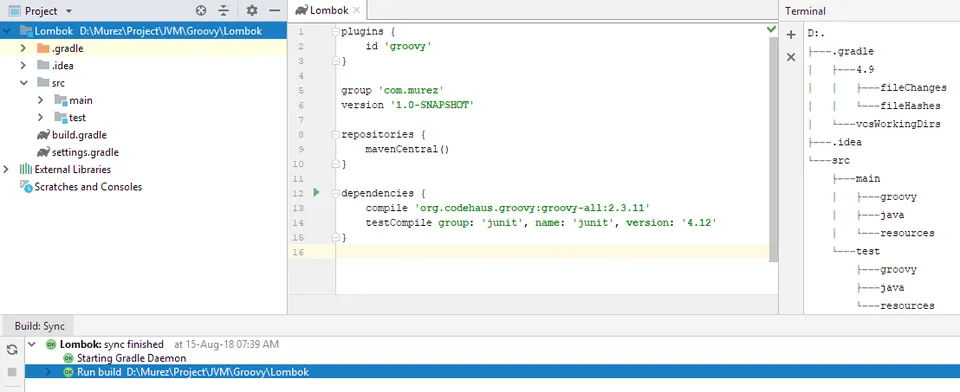This screenshot has height=392, width=960.
Task: Click the .gradle folder icon
Action: pyautogui.click(x=43, y=48)
